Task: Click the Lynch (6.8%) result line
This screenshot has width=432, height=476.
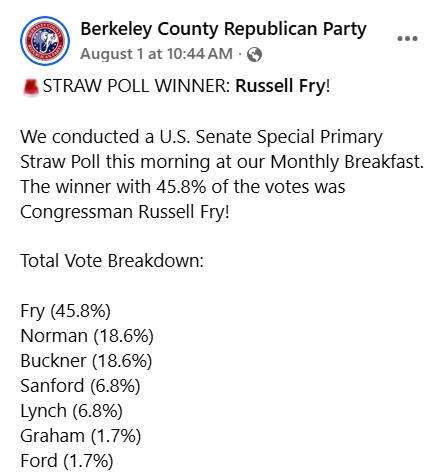Action: point(71,411)
